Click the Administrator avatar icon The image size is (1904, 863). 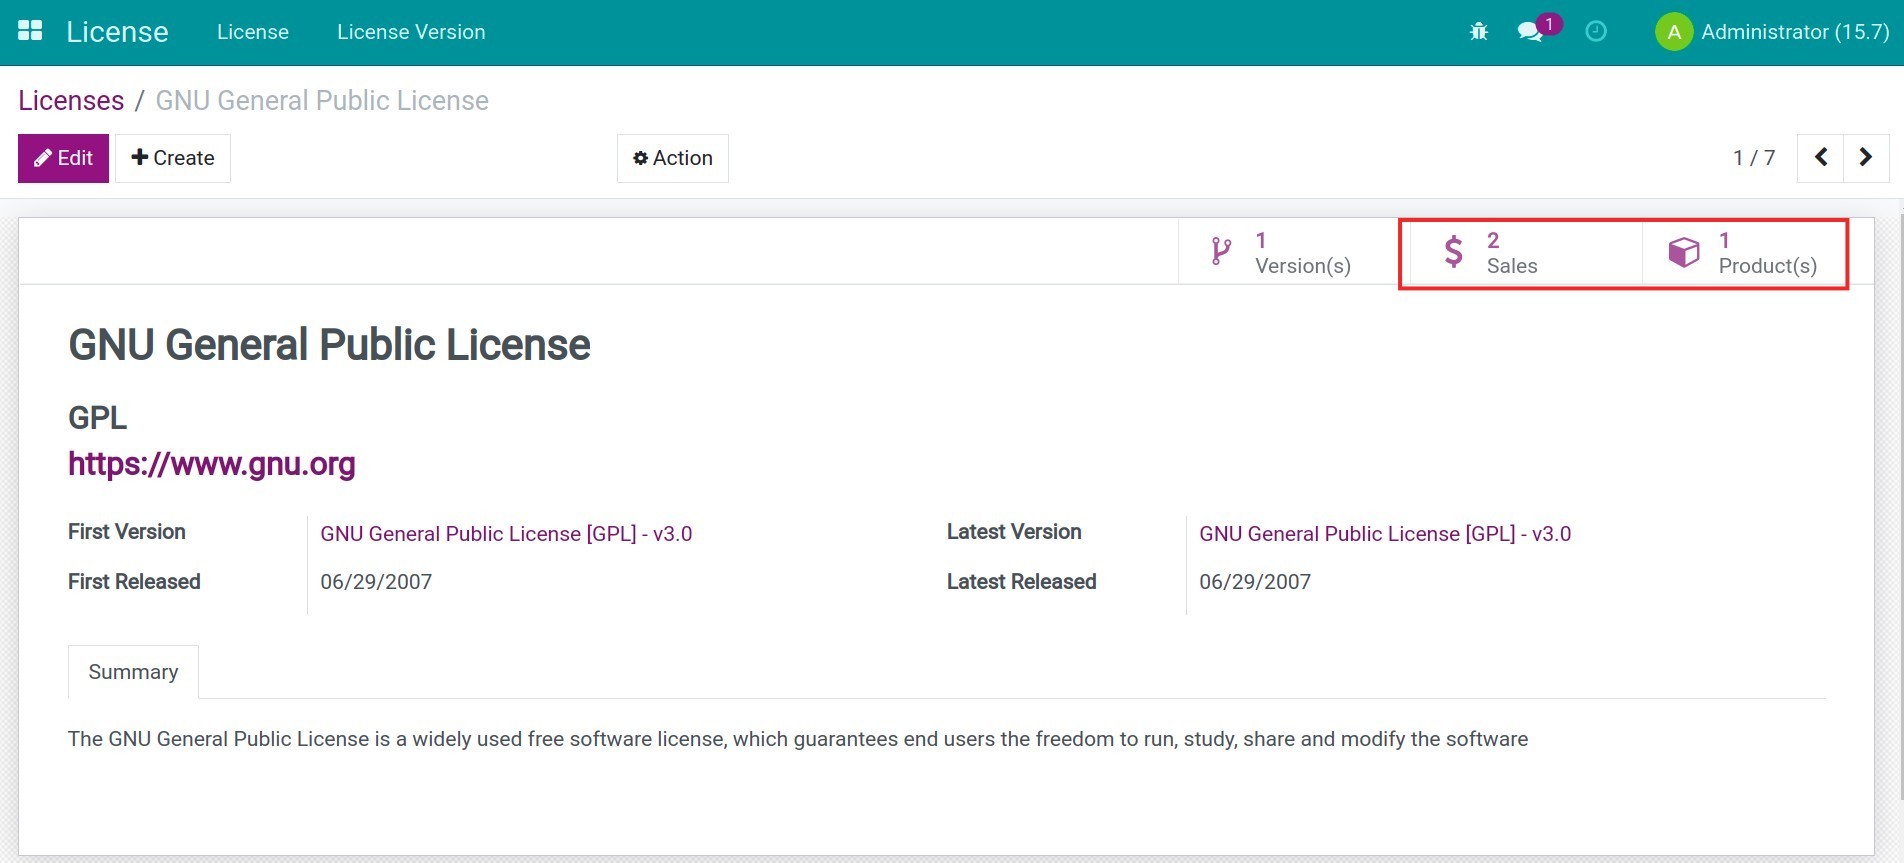[x=1673, y=32]
